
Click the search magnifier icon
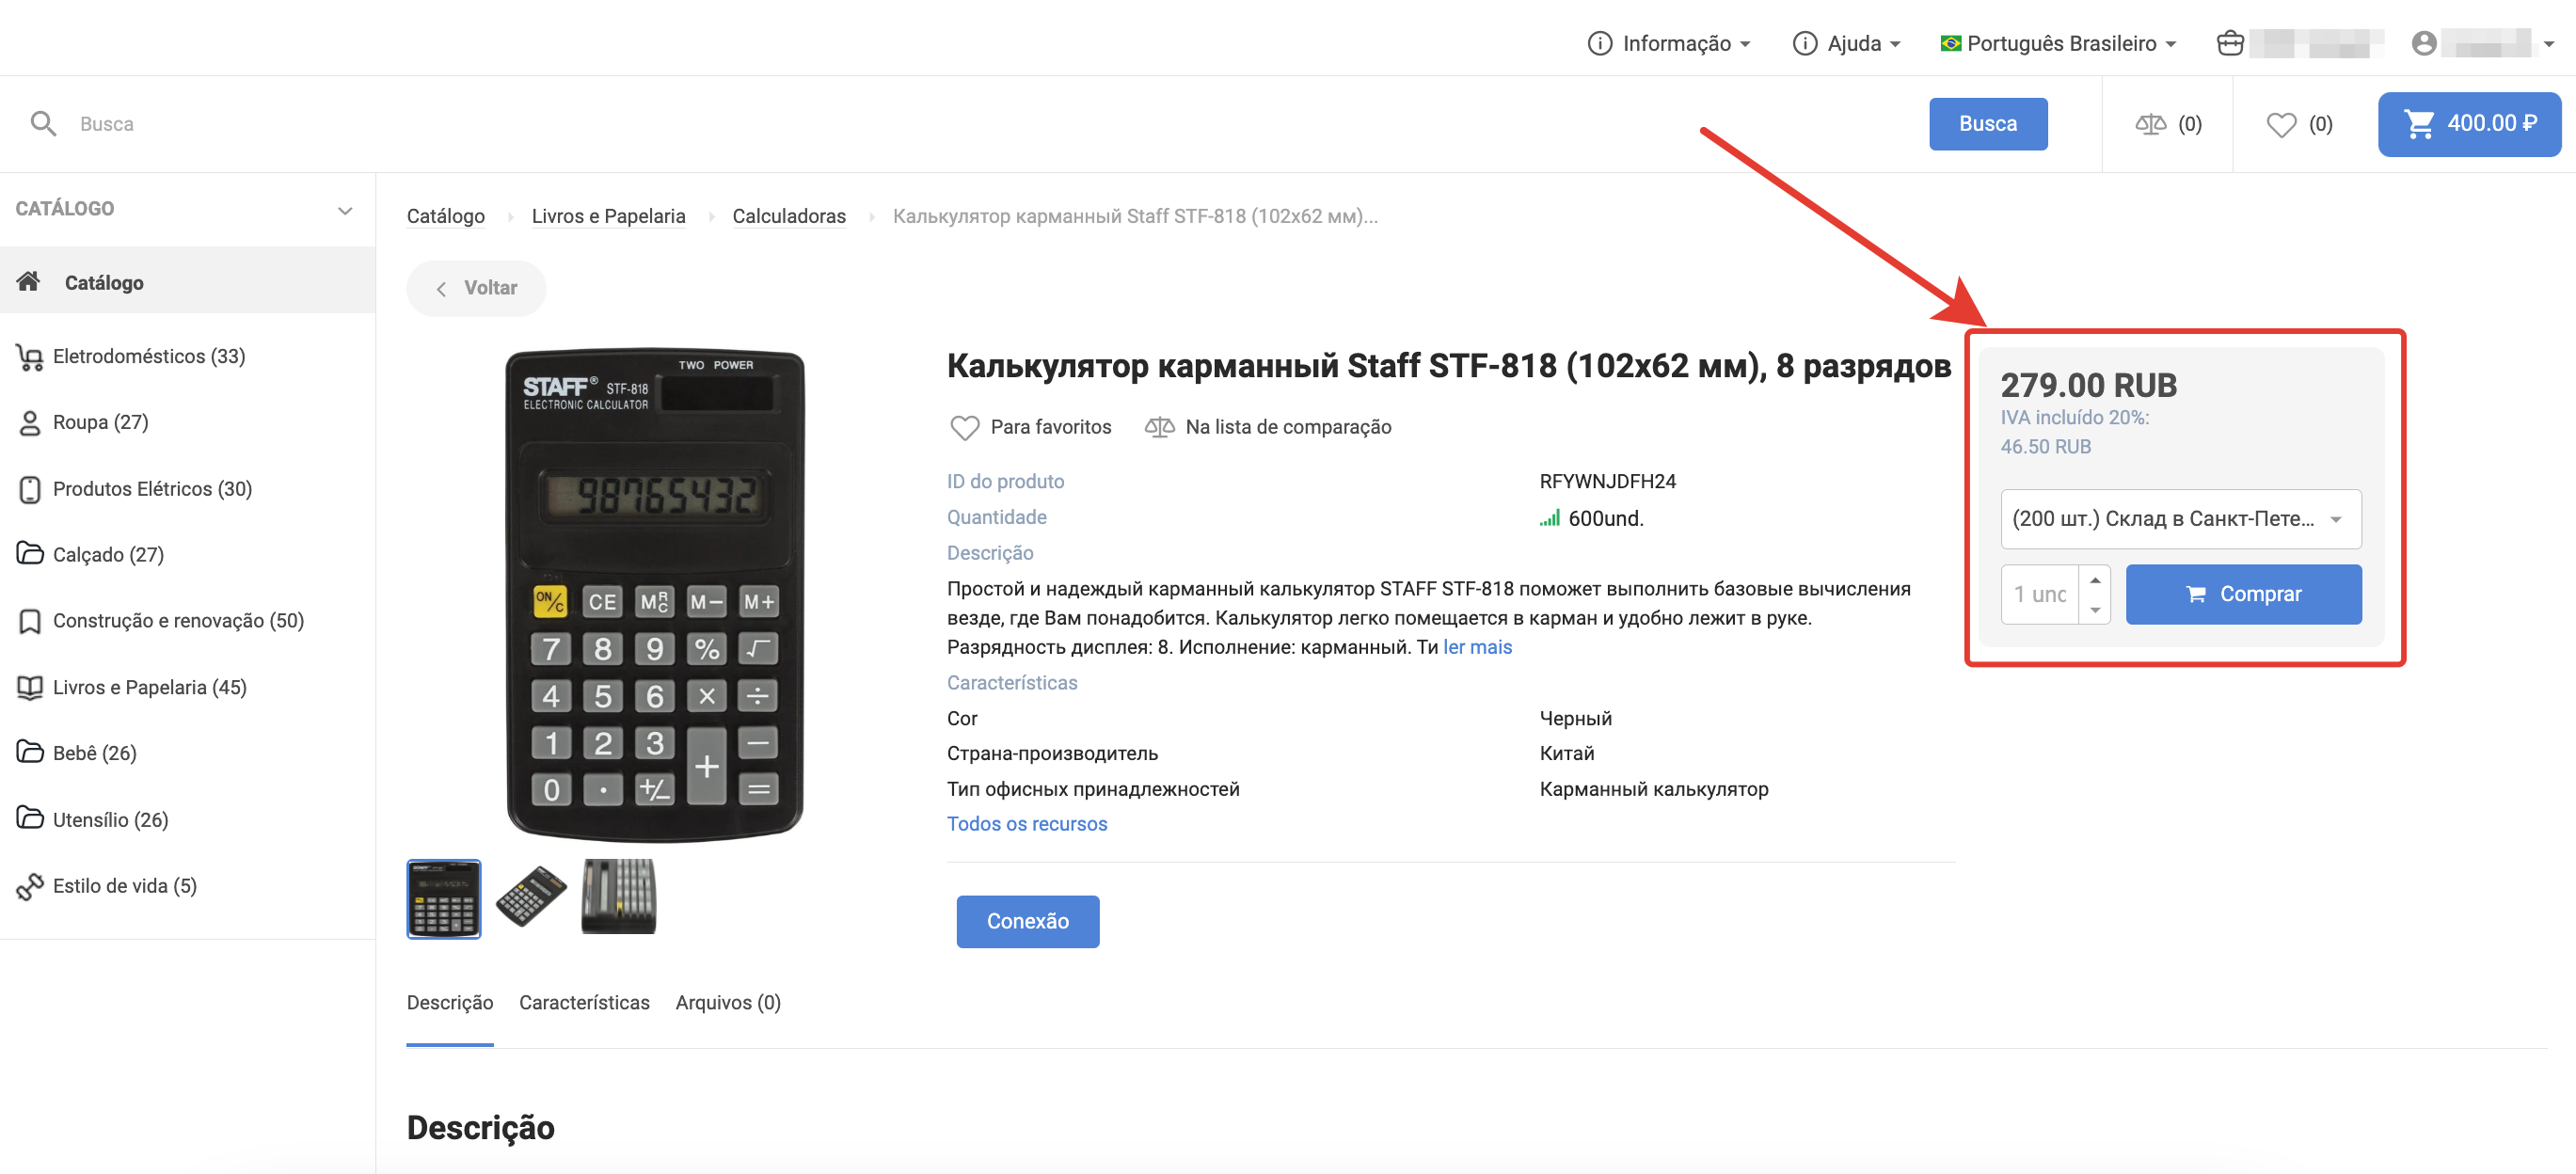point(43,124)
